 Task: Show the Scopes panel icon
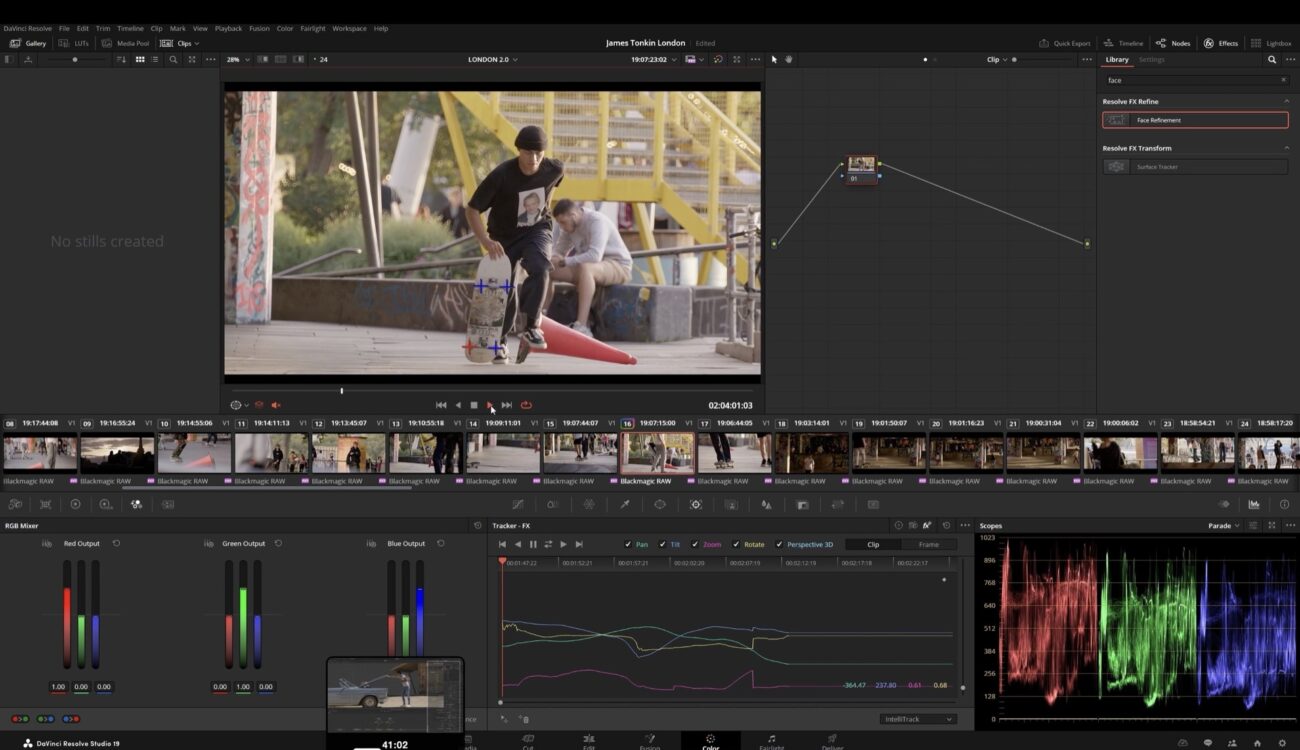click(x=1254, y=504)
